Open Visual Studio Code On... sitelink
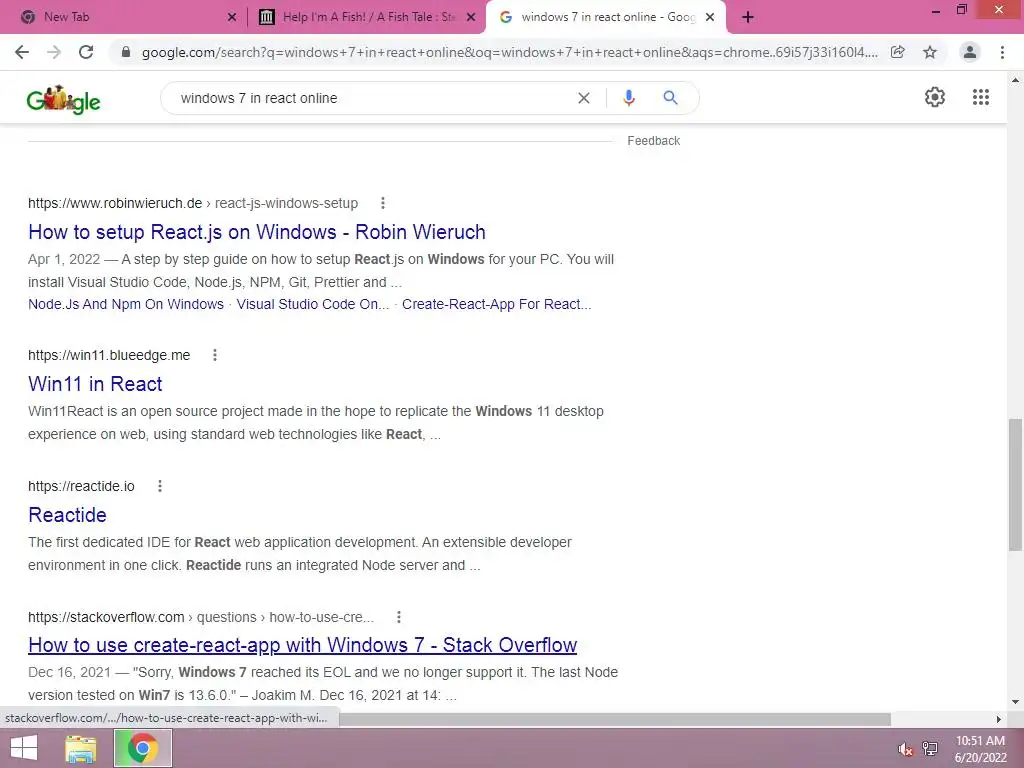The width and height of the screenshot is (1024, 768). coord(313,304)
